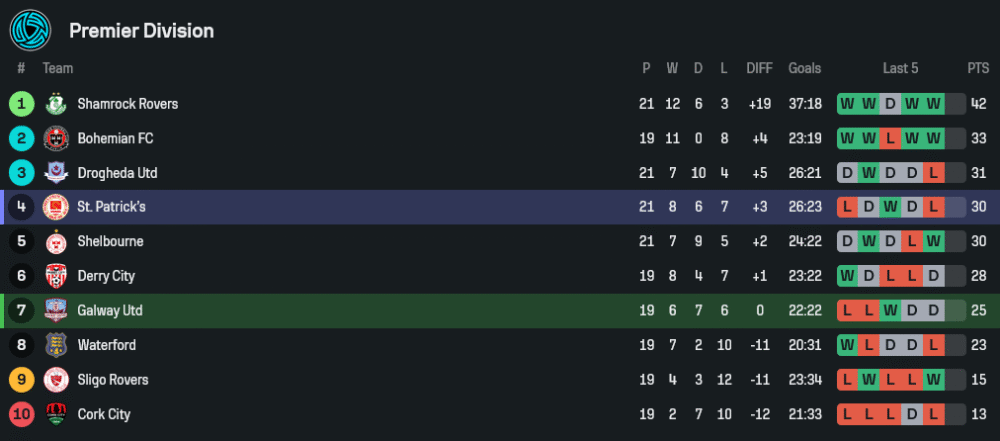Viewport: 1000px width, 441px height.
Task: Click the Shelbourne club crest
Action: coord(56,242)
